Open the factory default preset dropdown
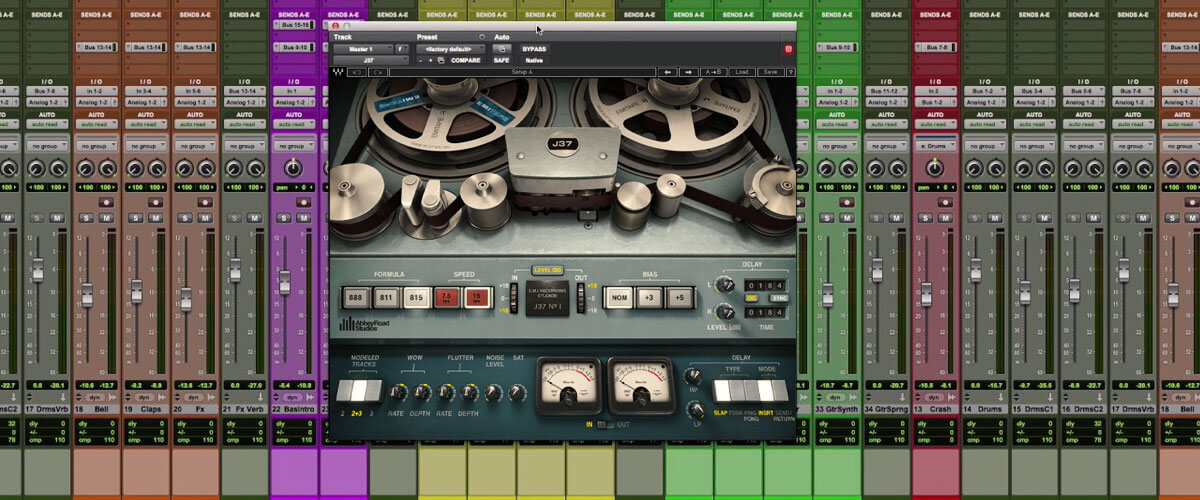 pyautogui.click(x=451, y=49)
